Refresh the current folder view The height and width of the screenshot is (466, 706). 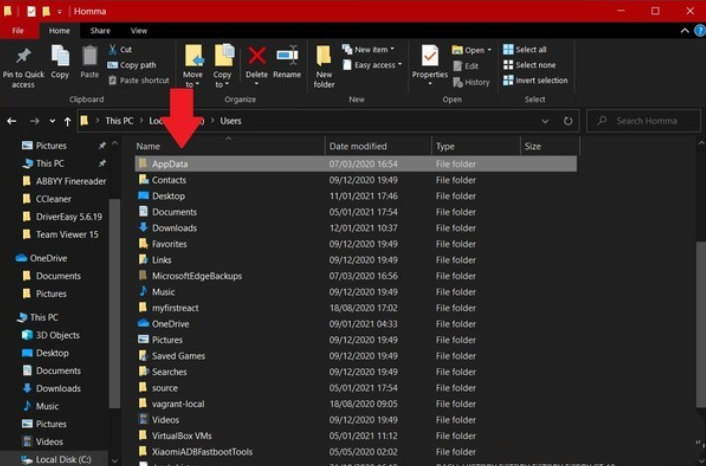[x=568, y=121]
